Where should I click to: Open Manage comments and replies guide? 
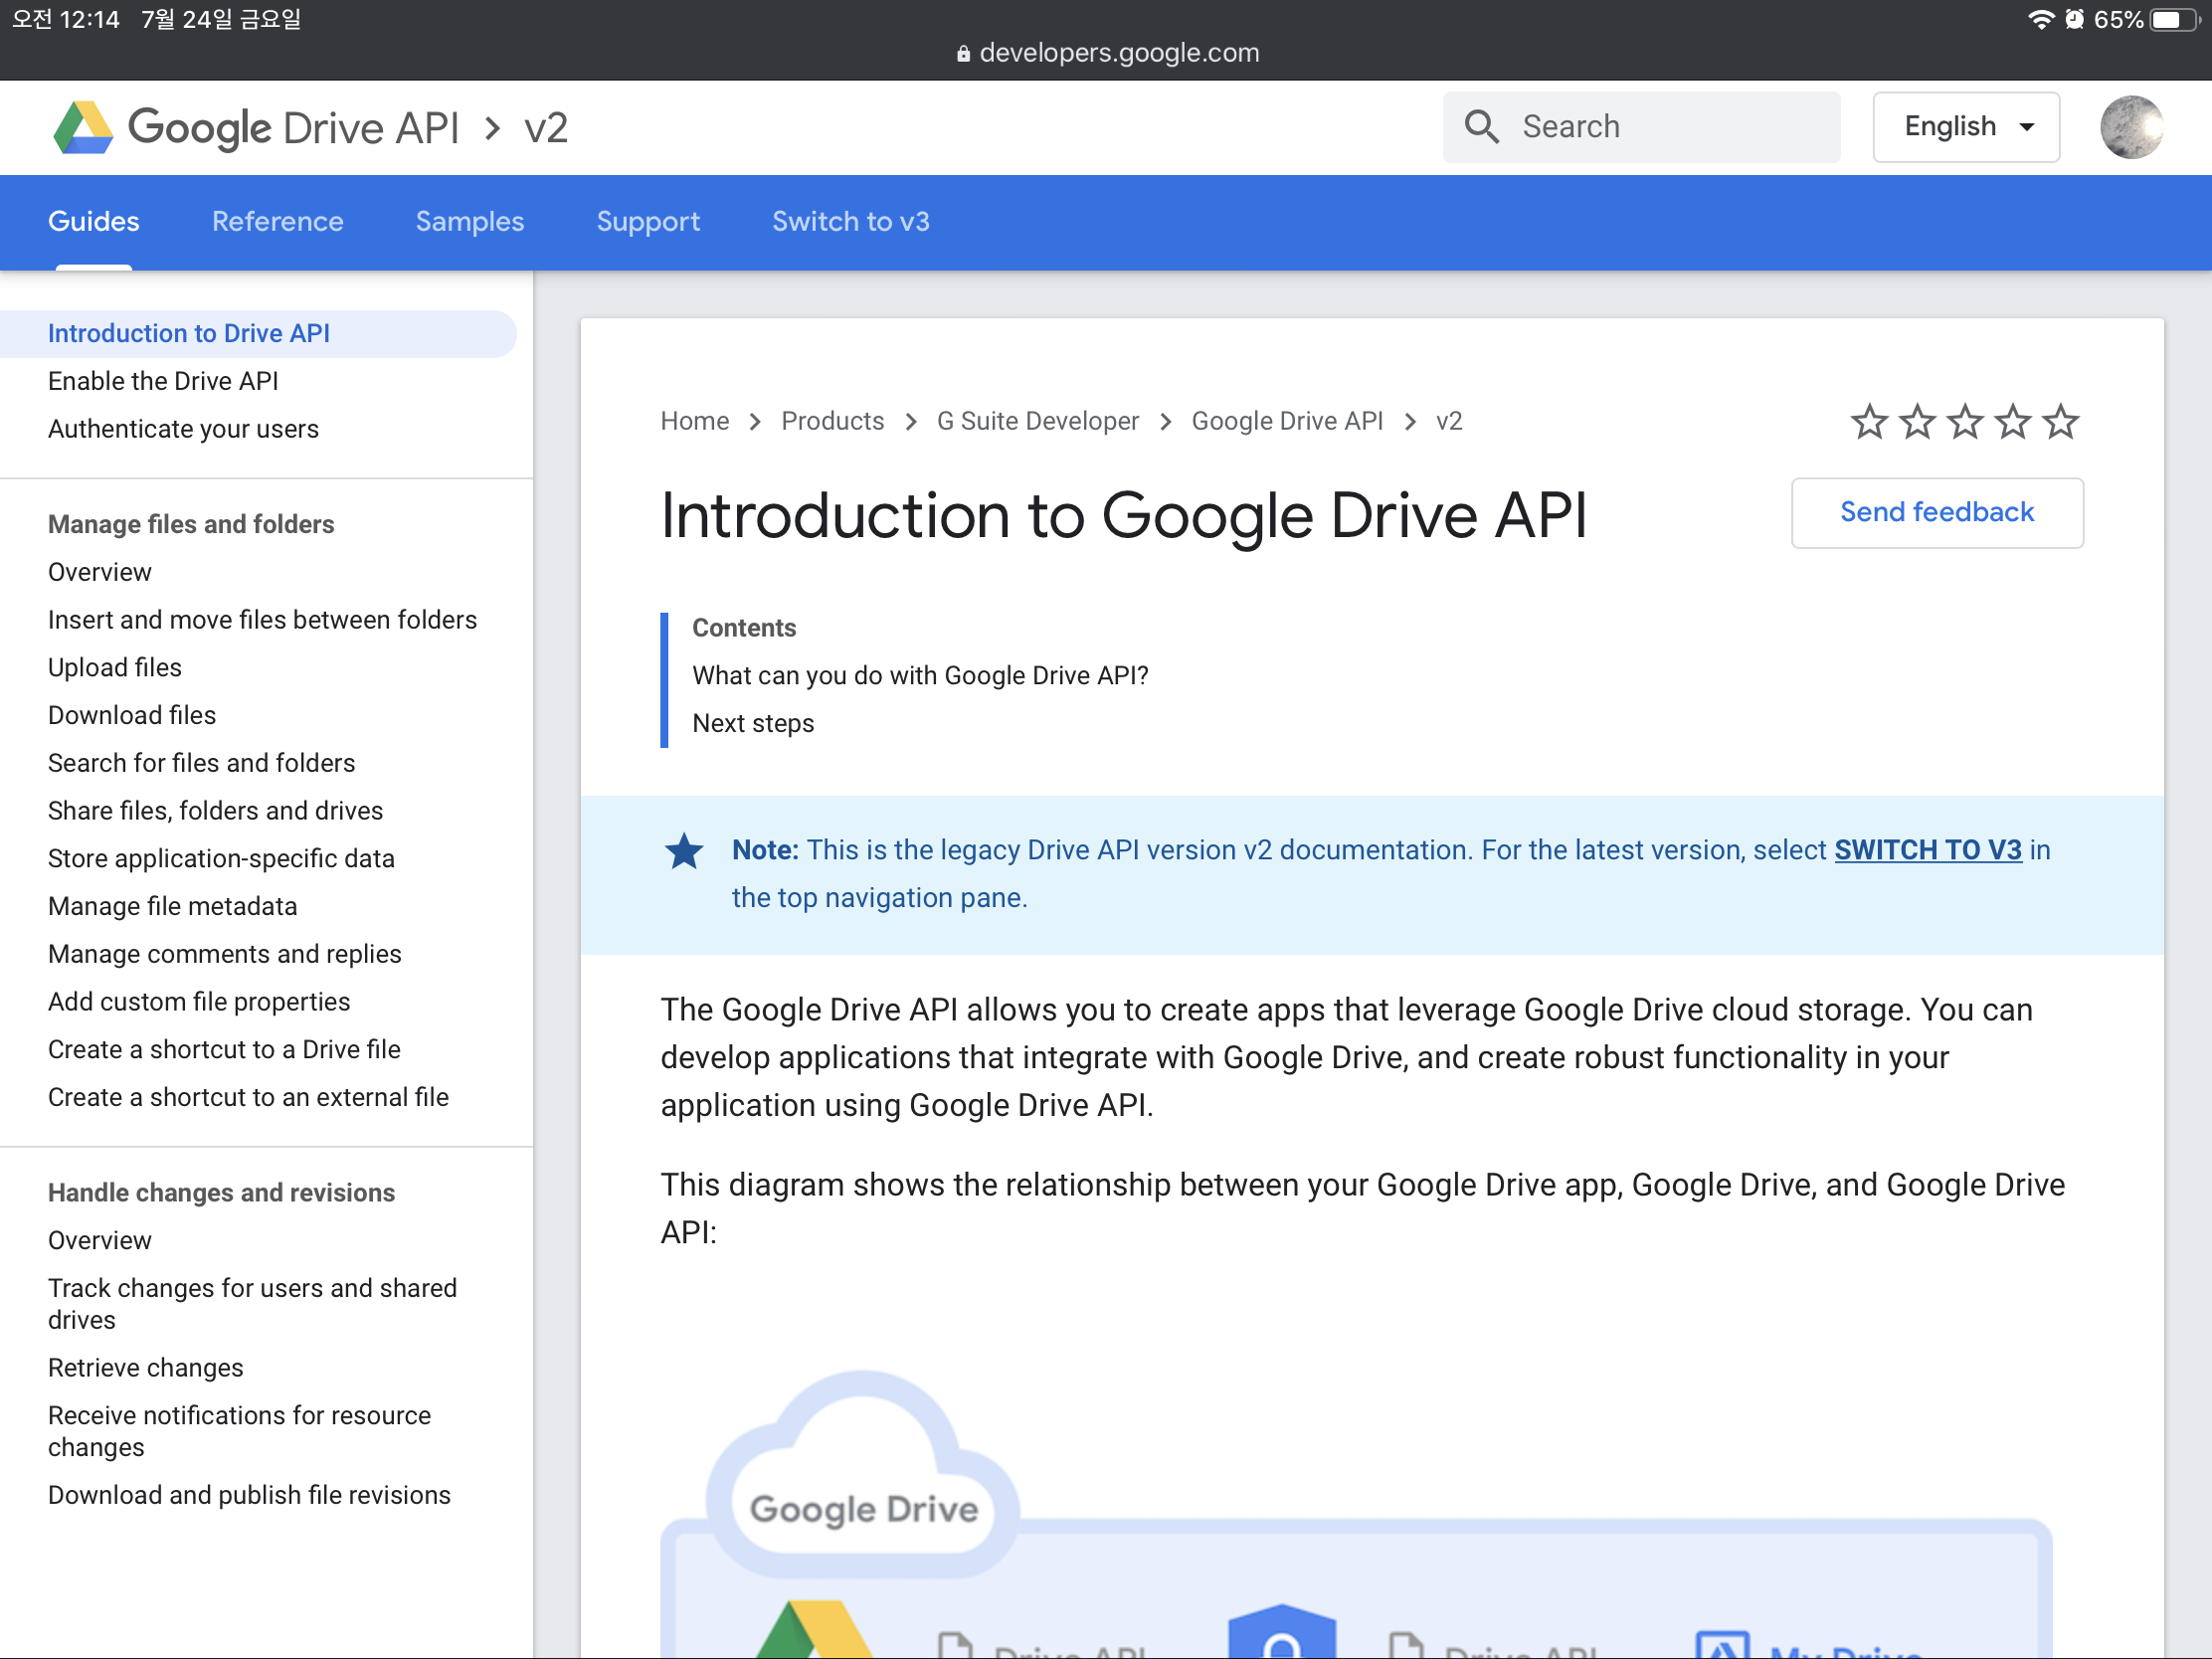[224, 954]
